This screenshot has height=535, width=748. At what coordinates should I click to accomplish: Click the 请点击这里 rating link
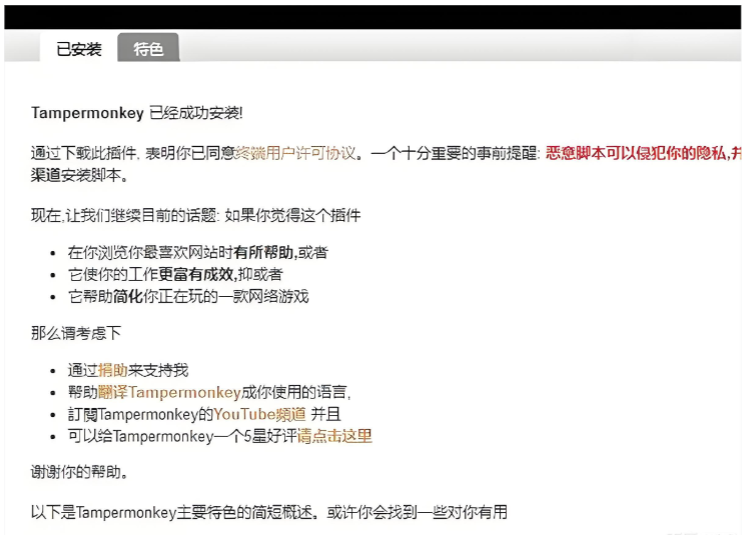pos(334,436)
